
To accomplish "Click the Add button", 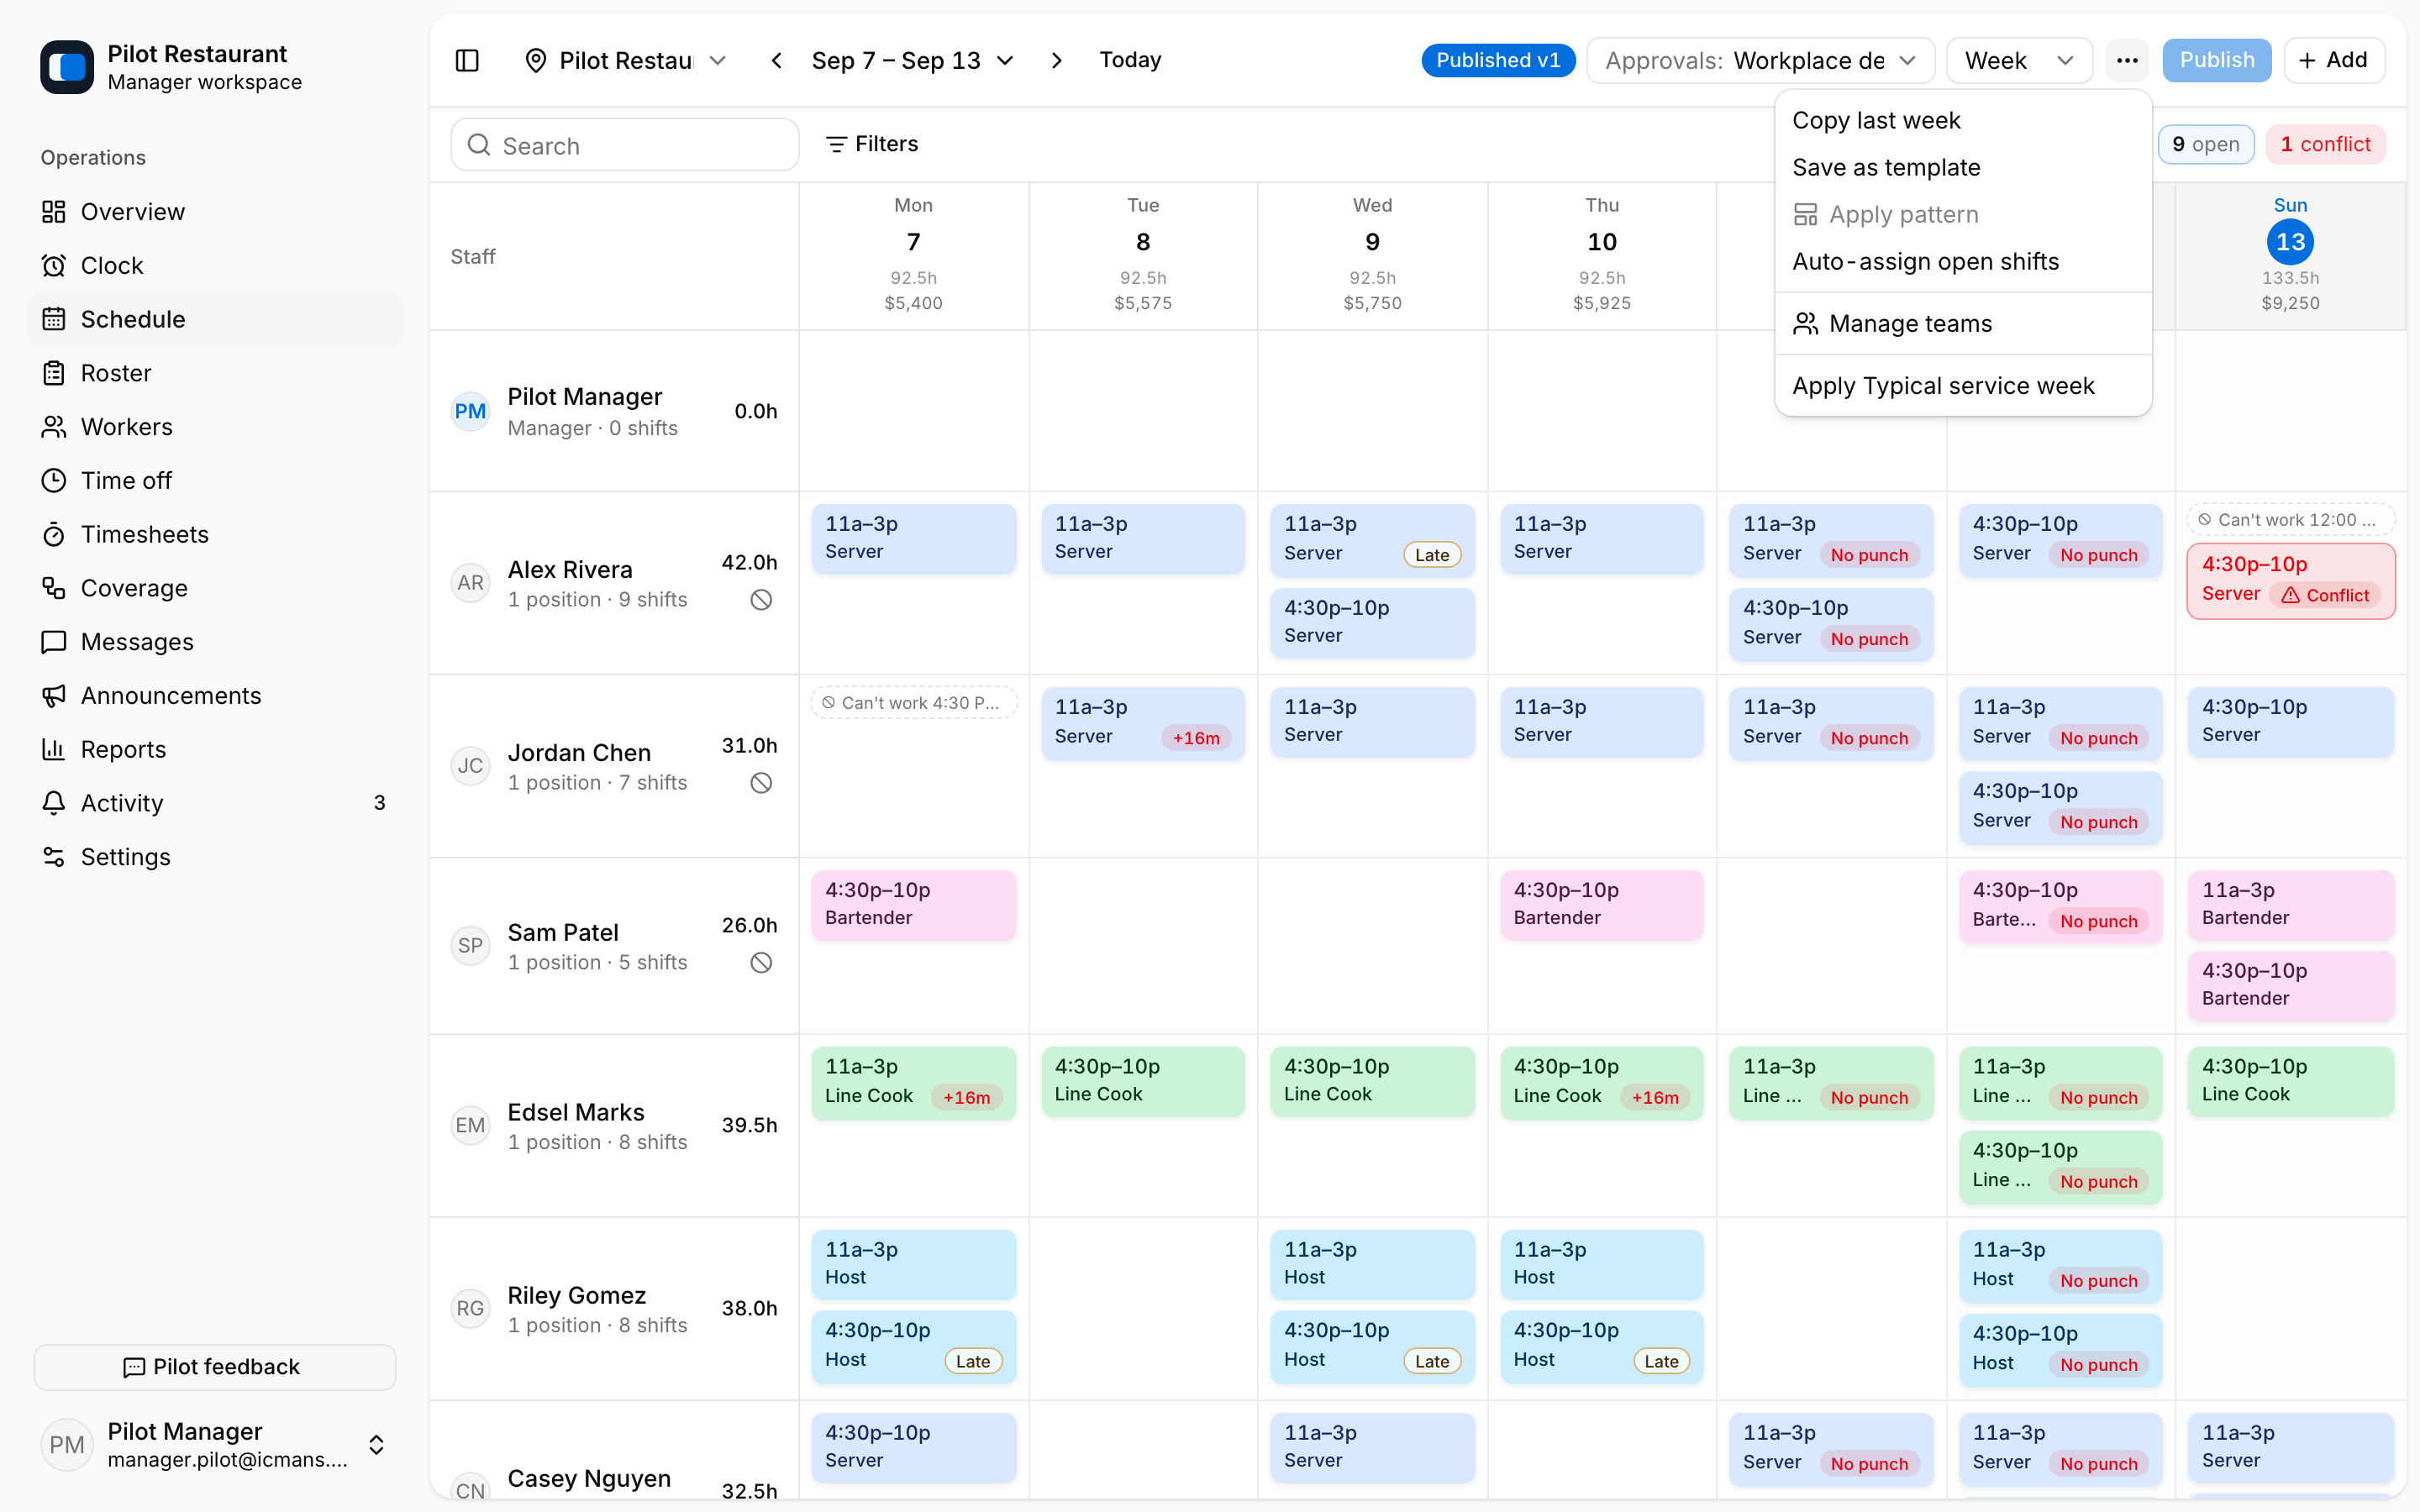I will tap(2334, 60).
